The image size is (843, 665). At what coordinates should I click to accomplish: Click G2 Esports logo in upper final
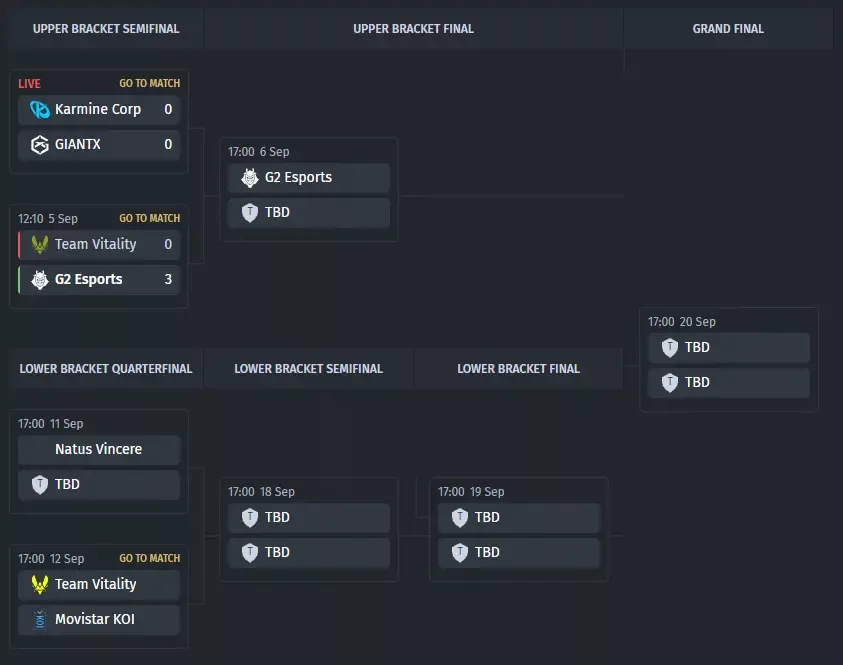(x=249, y=177)
